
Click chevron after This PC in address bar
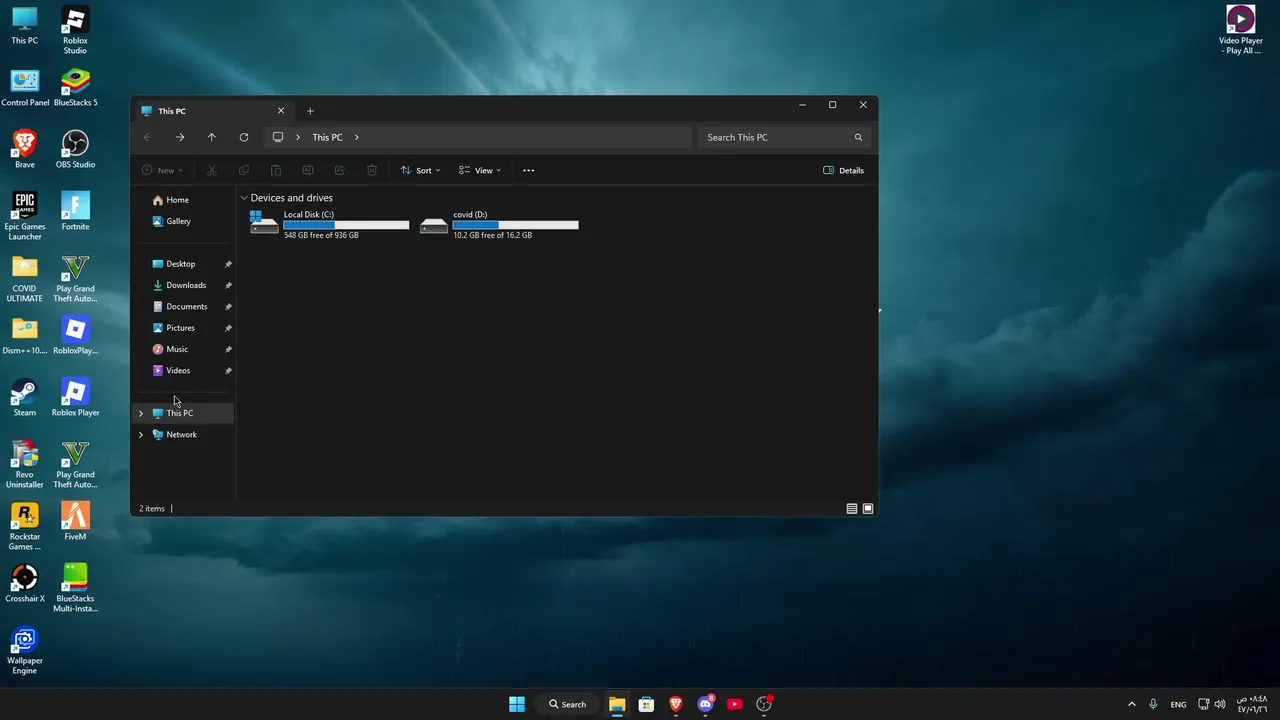356,137
